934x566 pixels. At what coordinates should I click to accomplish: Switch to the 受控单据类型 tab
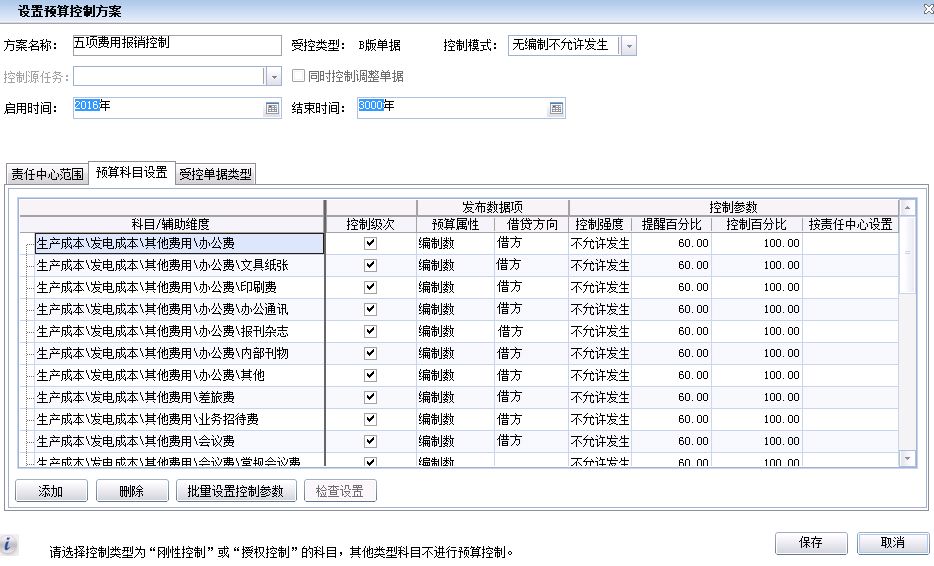[x=216, y=174]
